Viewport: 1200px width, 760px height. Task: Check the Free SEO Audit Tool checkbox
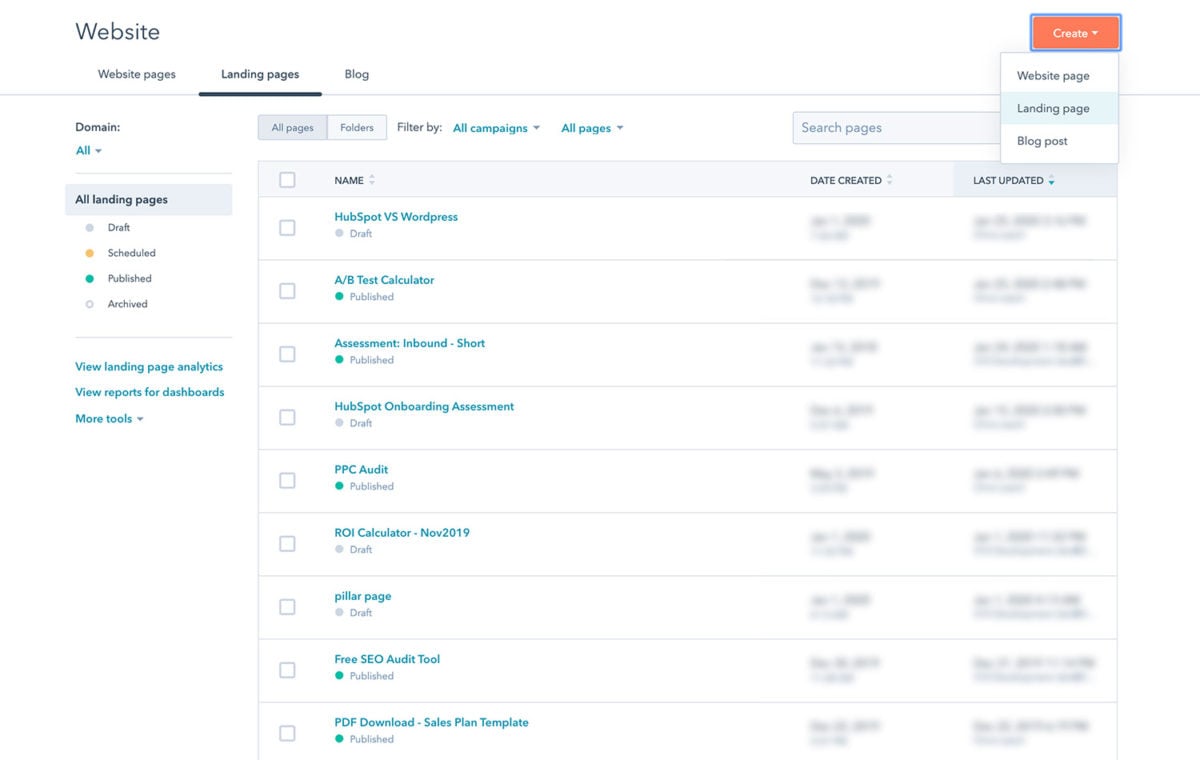click(x=287, y=670)
